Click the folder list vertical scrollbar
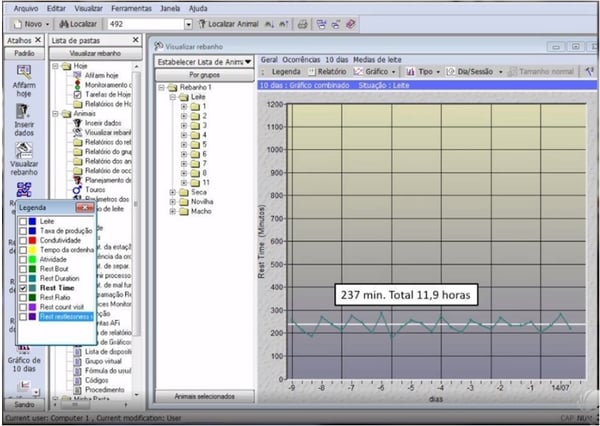600x426 pixels. click(x=137, y=203)
